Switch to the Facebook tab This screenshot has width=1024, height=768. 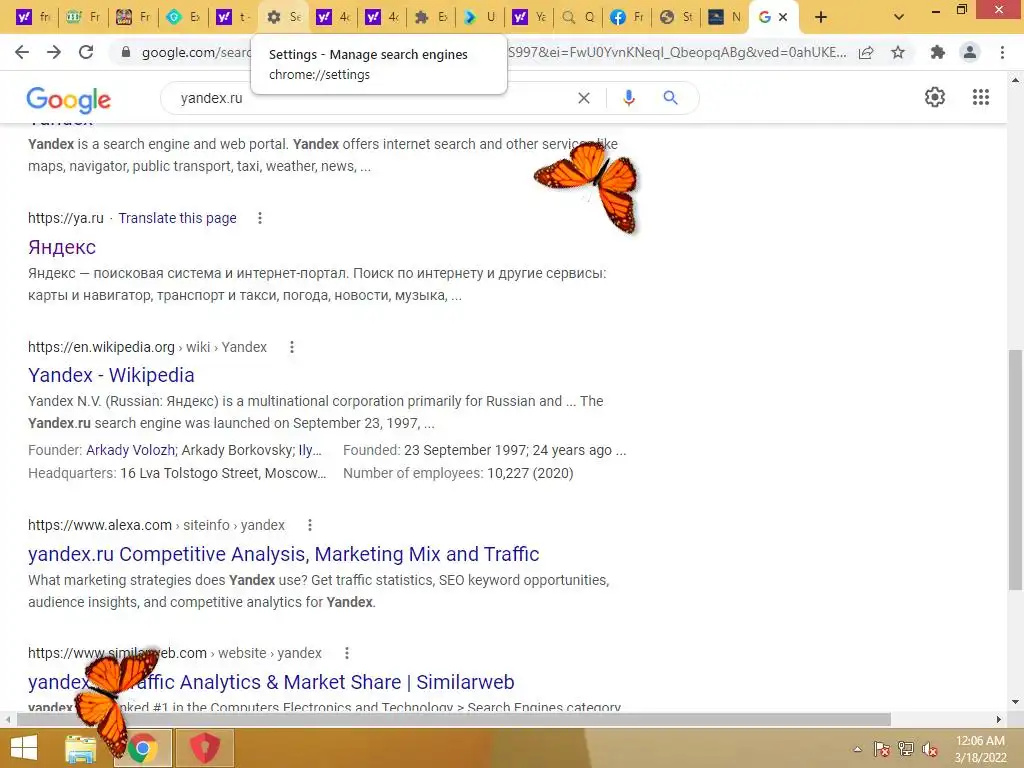(x=627, y=18)
